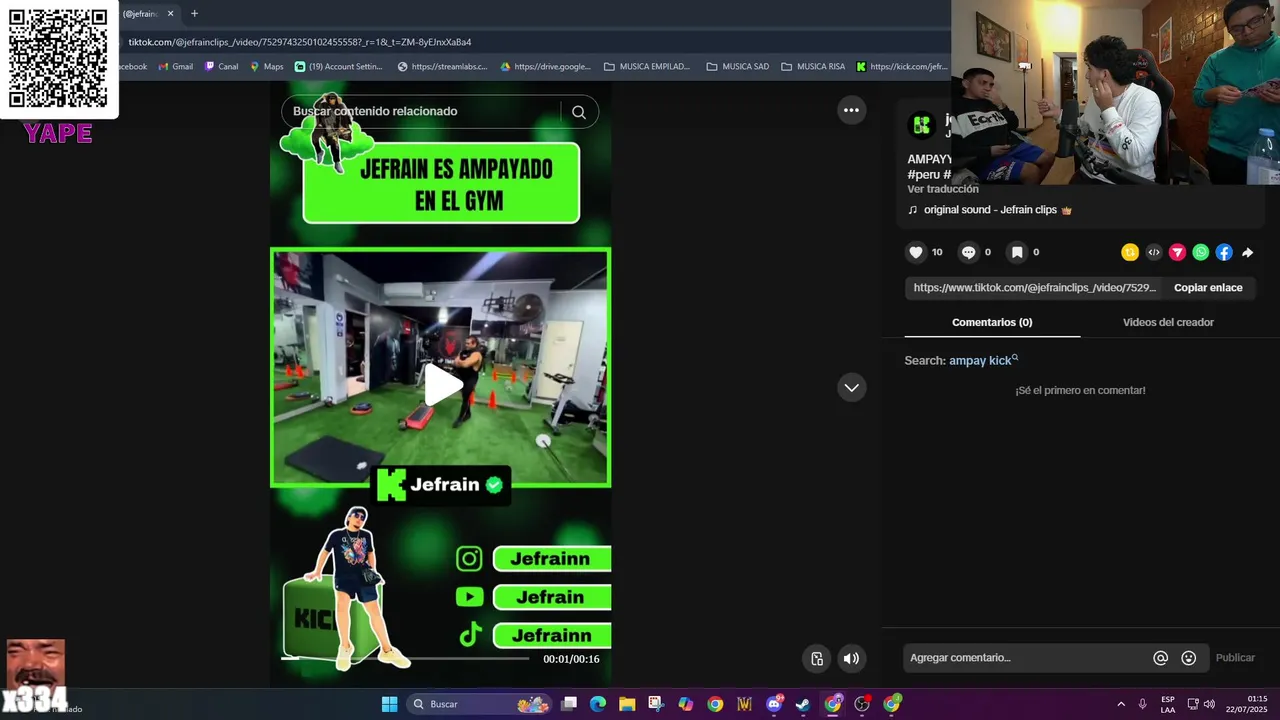Like the video with the heart icon
Screen dimensions: 1280x720
point(915,252)
